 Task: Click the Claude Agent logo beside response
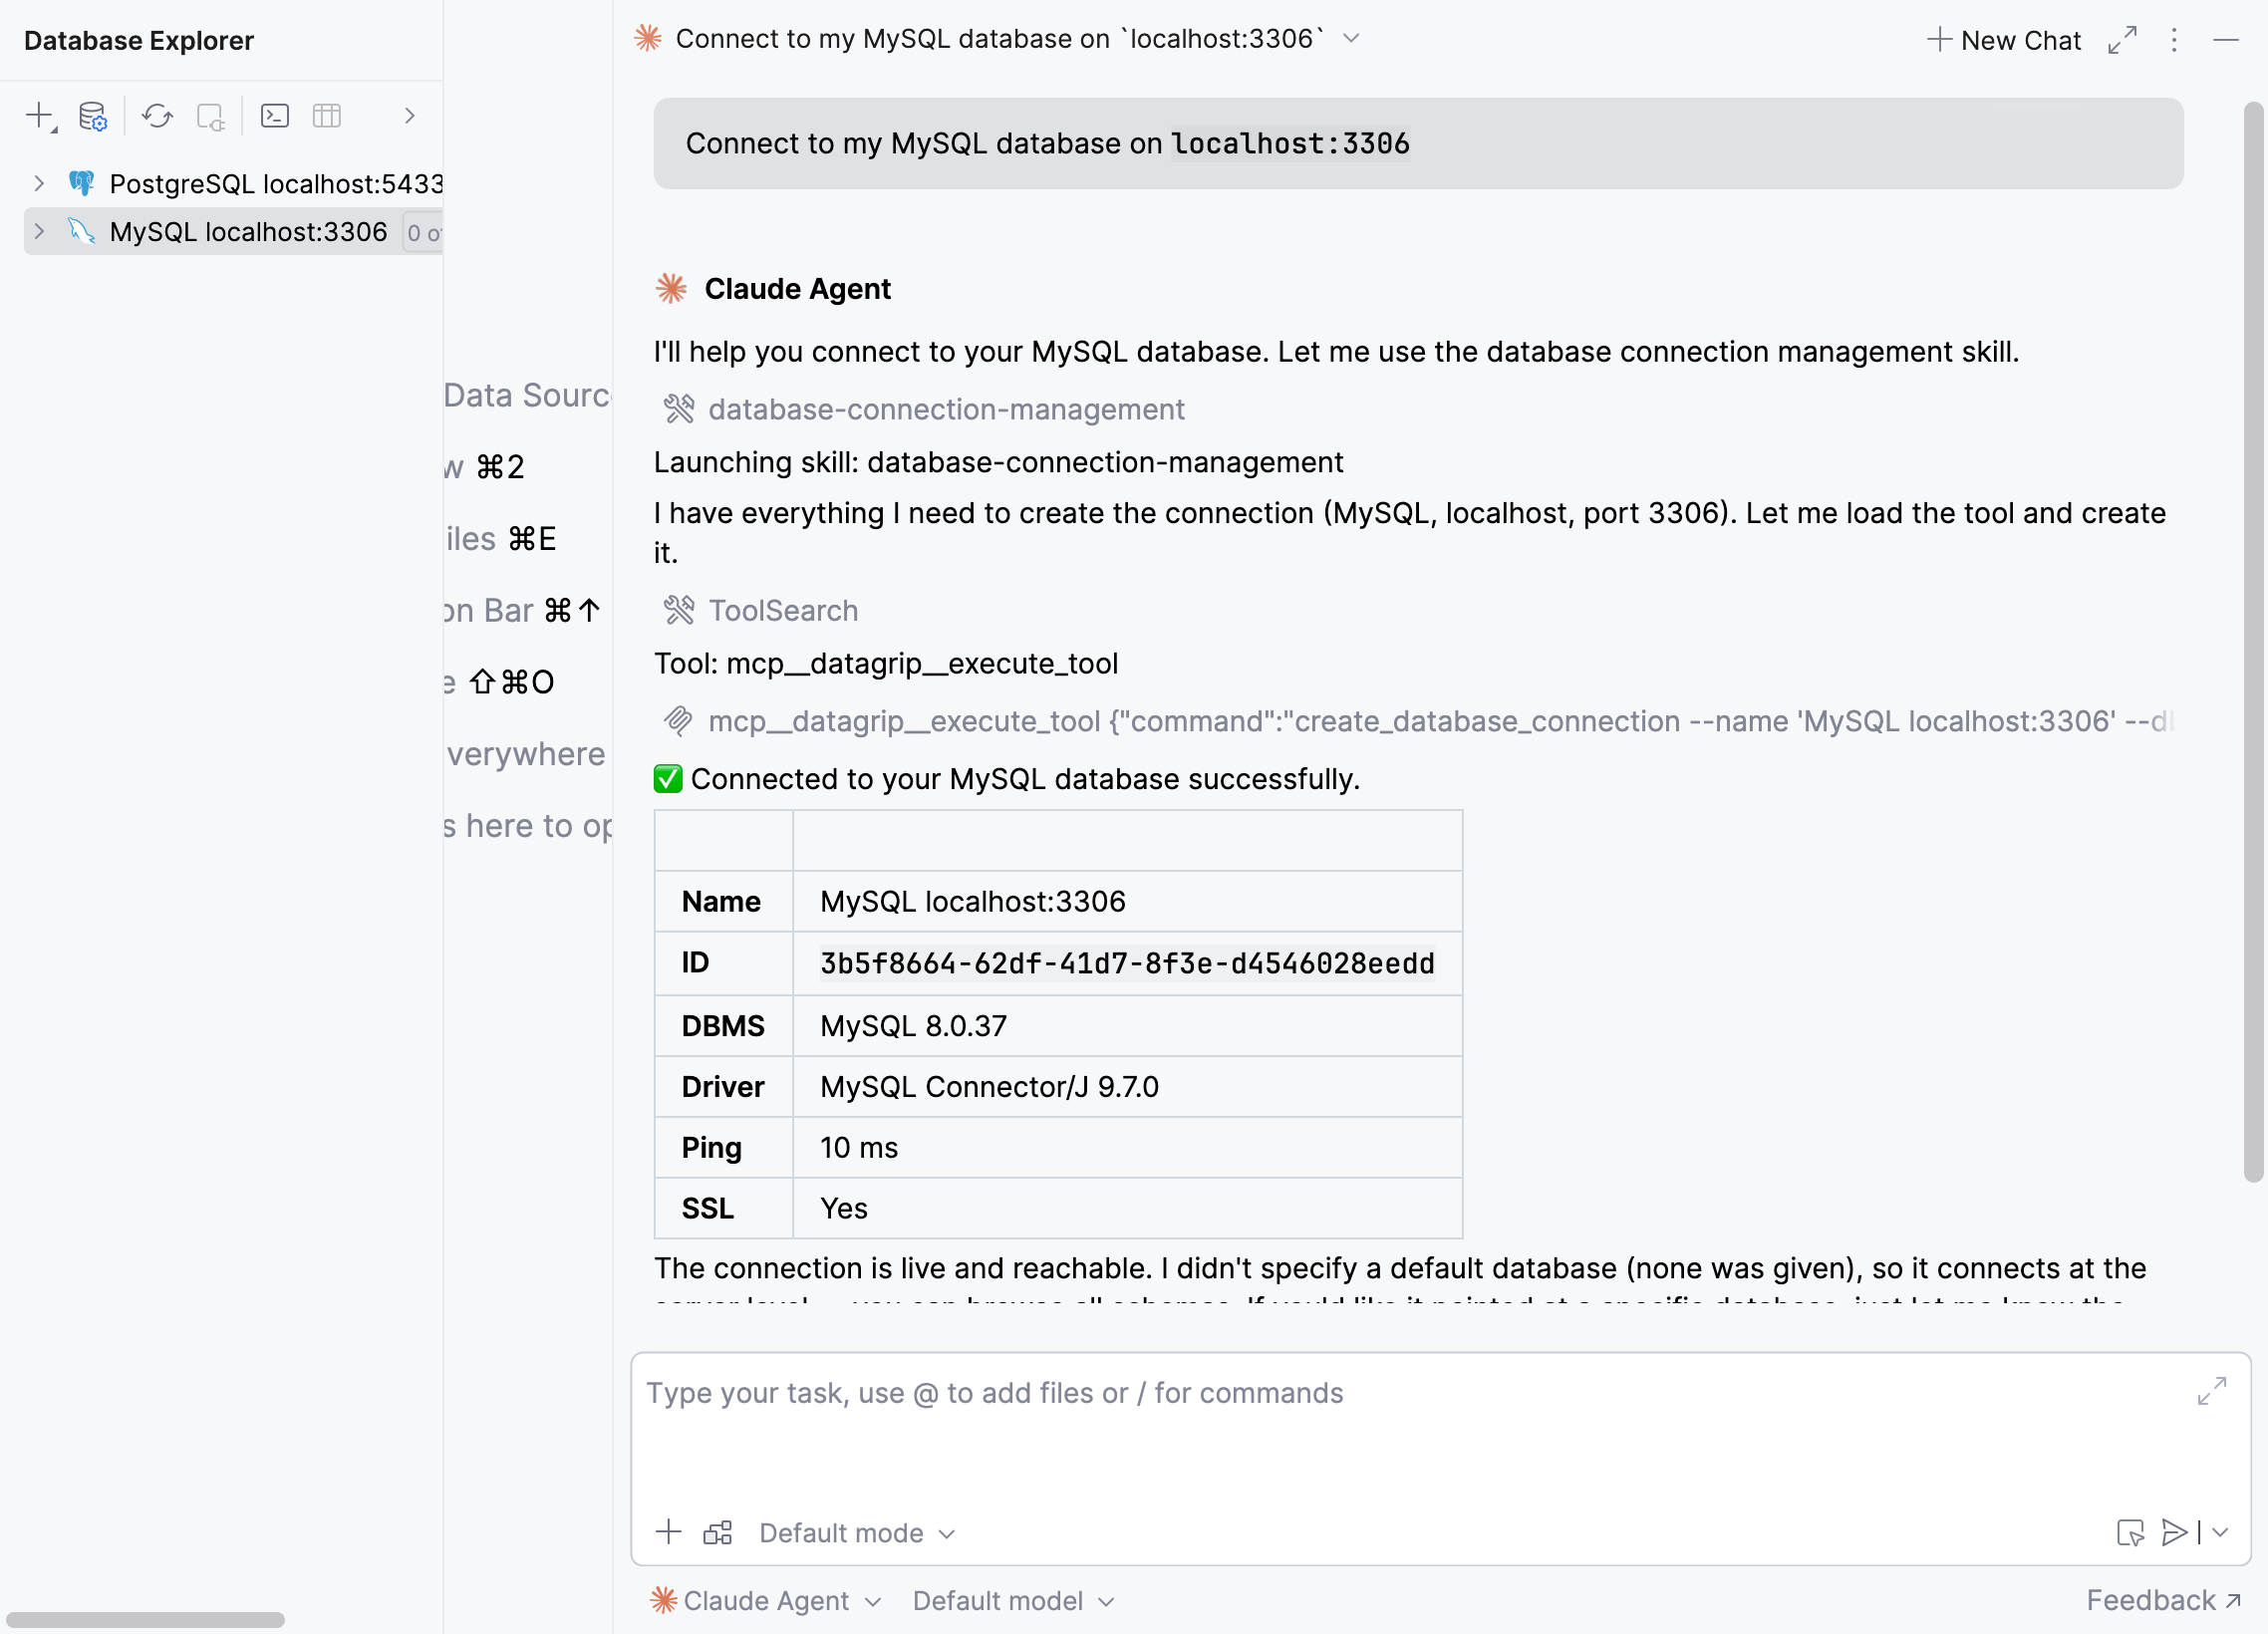click(671, 289)
